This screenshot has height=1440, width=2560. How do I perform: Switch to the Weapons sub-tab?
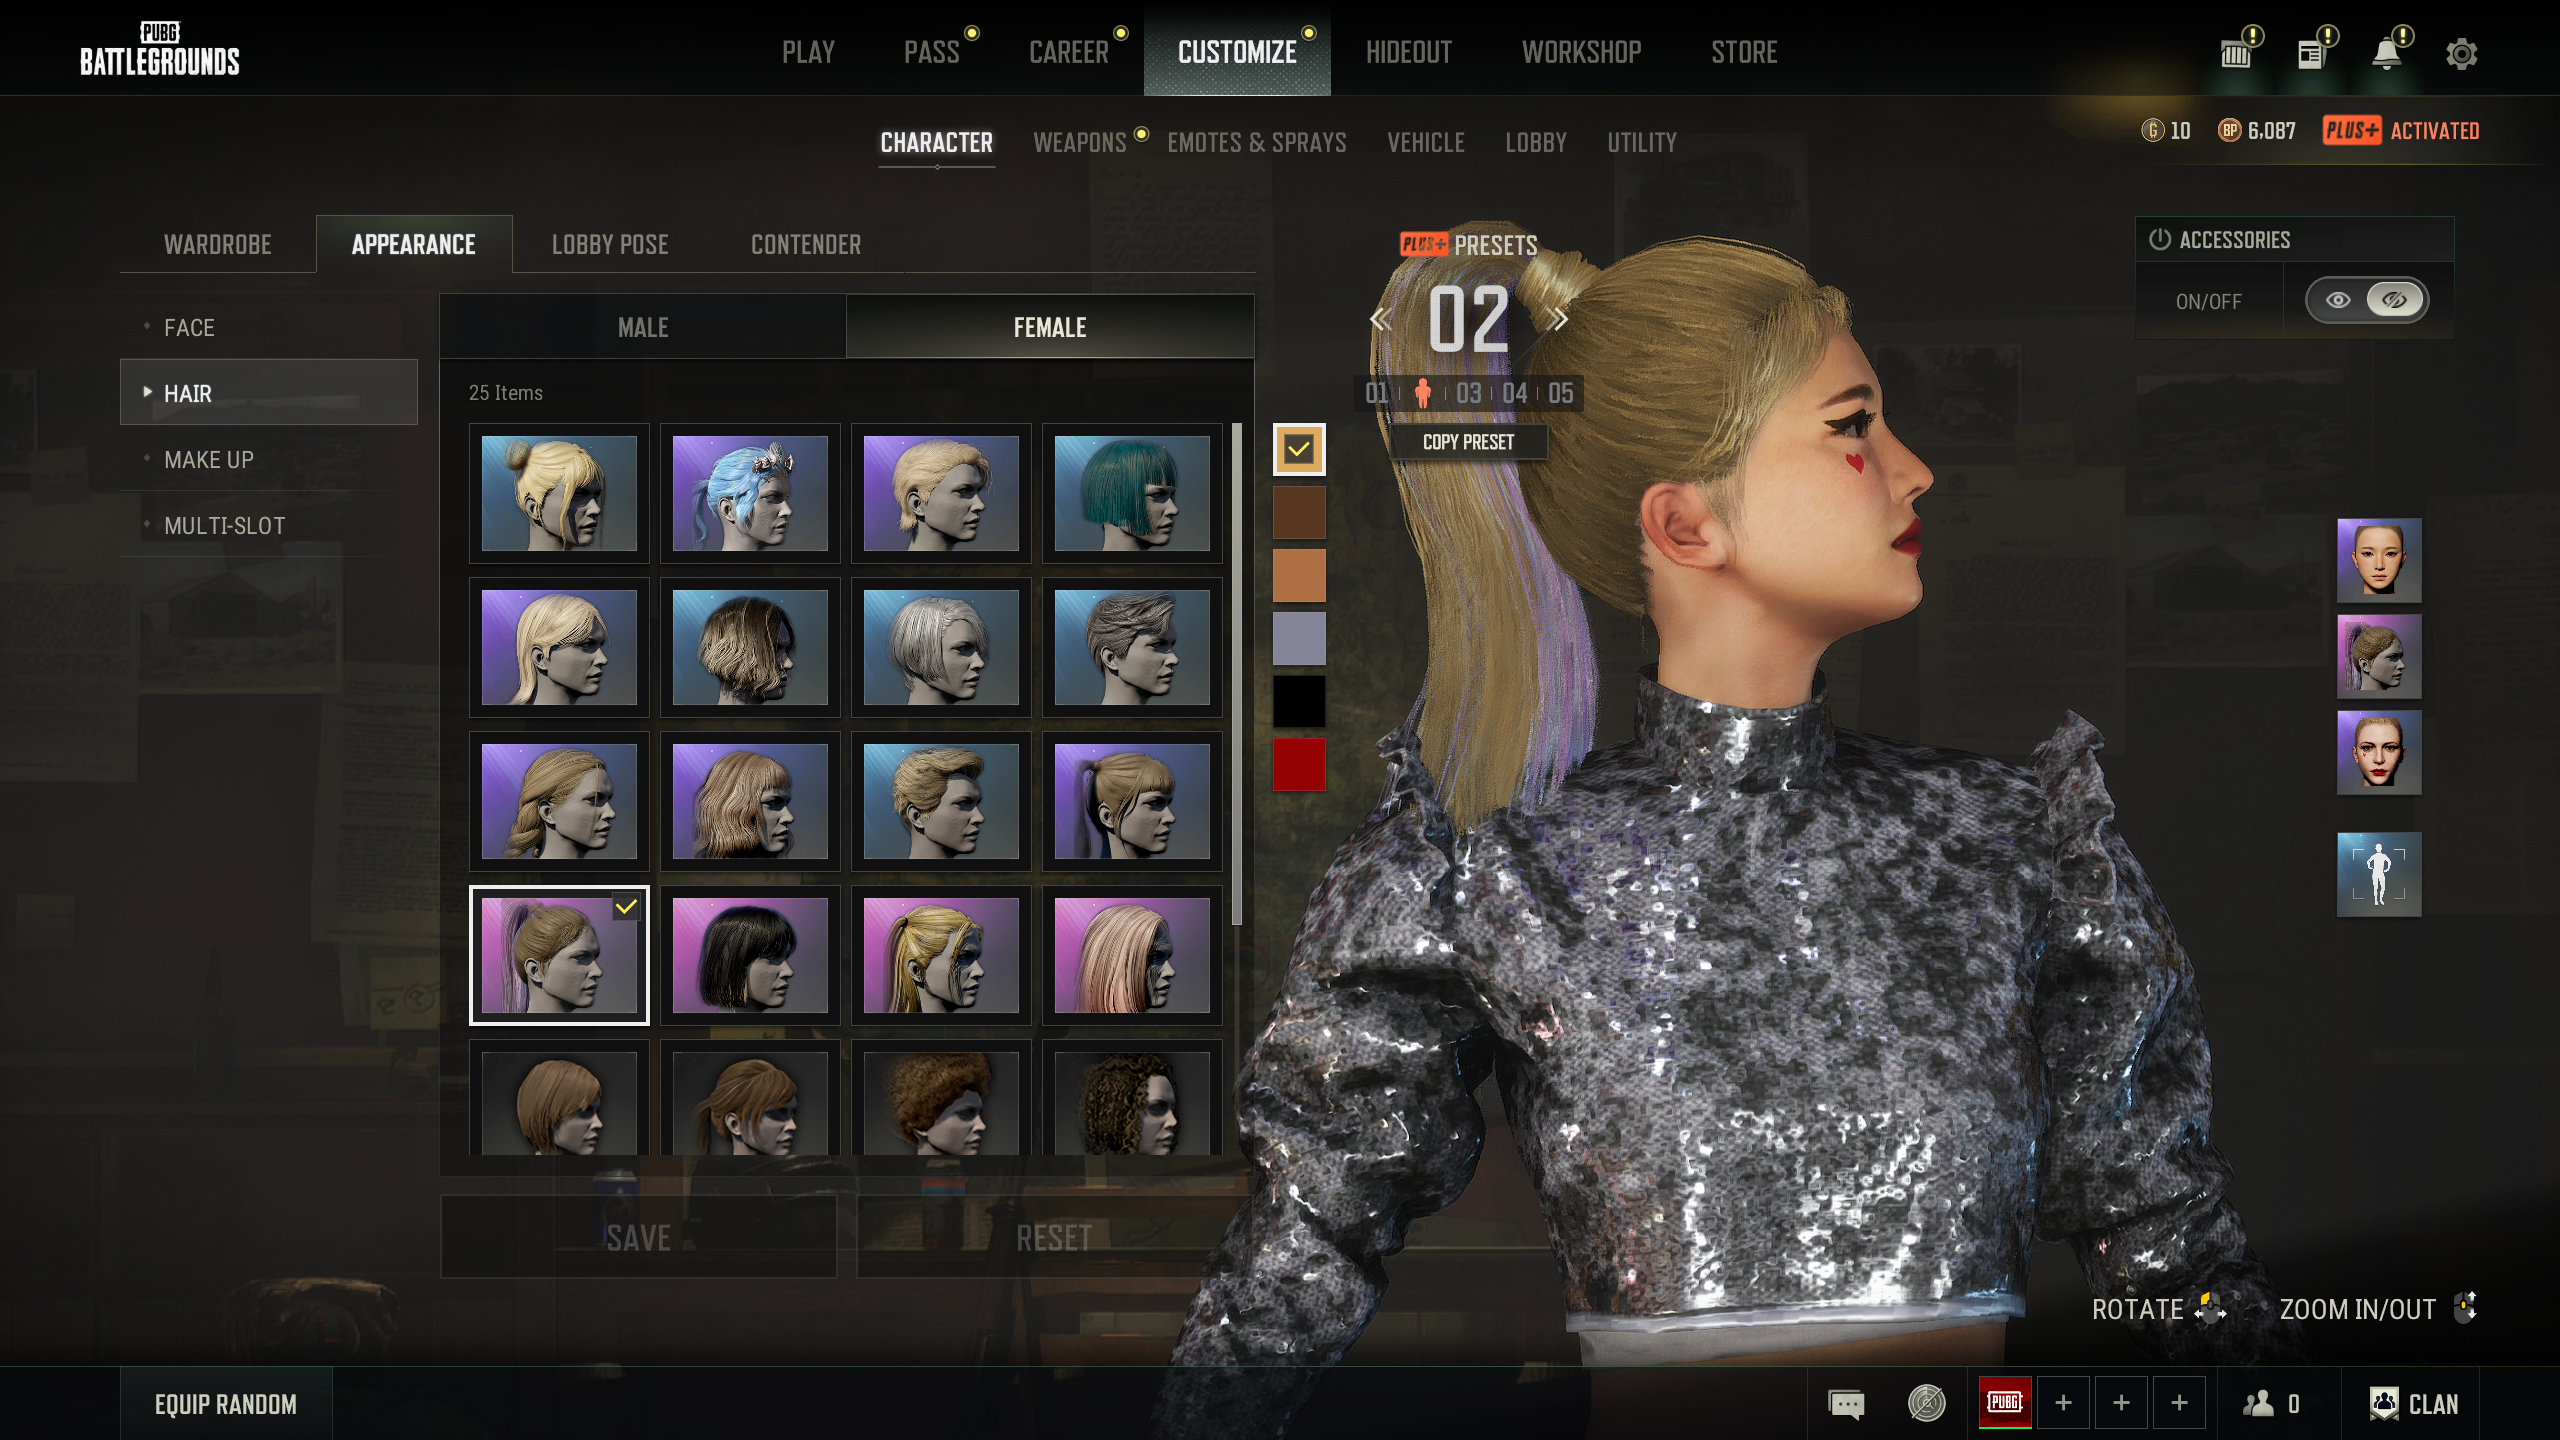pyautogui.click(x=1080, y=143)
